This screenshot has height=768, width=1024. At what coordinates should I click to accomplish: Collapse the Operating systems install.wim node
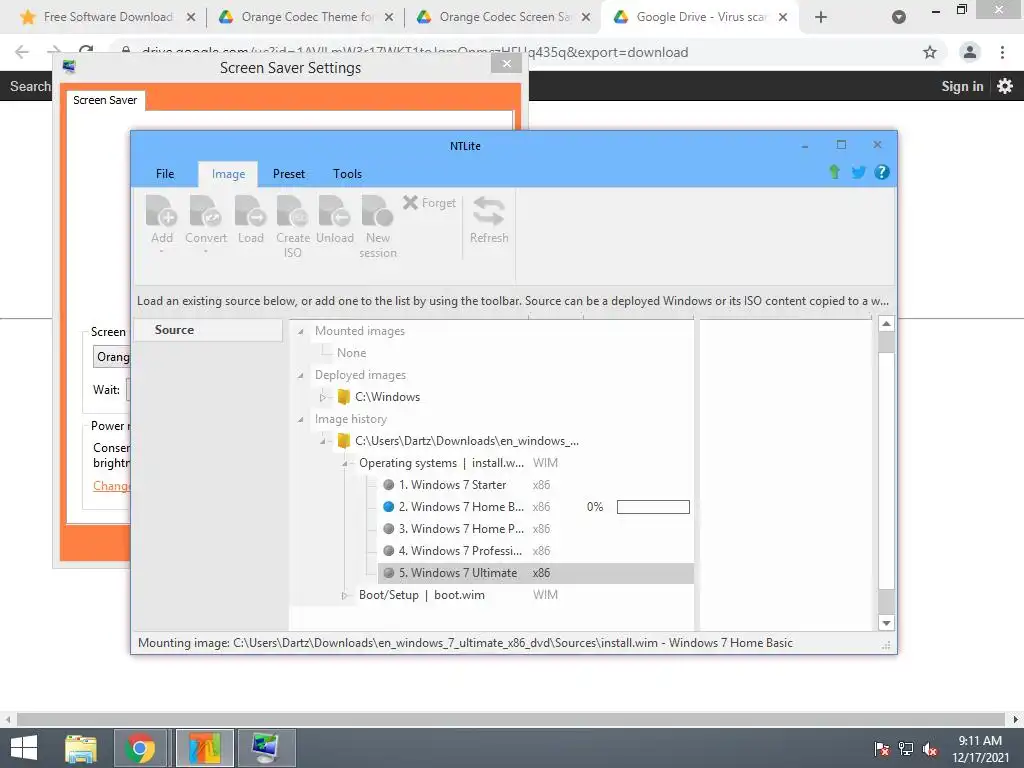[x=345, y=464]
